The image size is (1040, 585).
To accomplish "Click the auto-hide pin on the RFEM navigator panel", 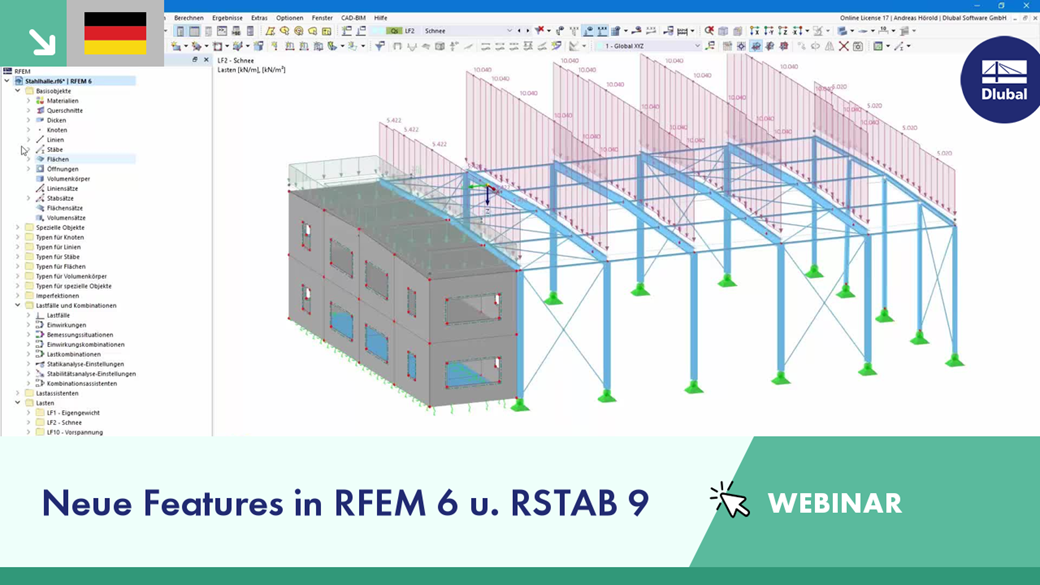I will (195, 59).
